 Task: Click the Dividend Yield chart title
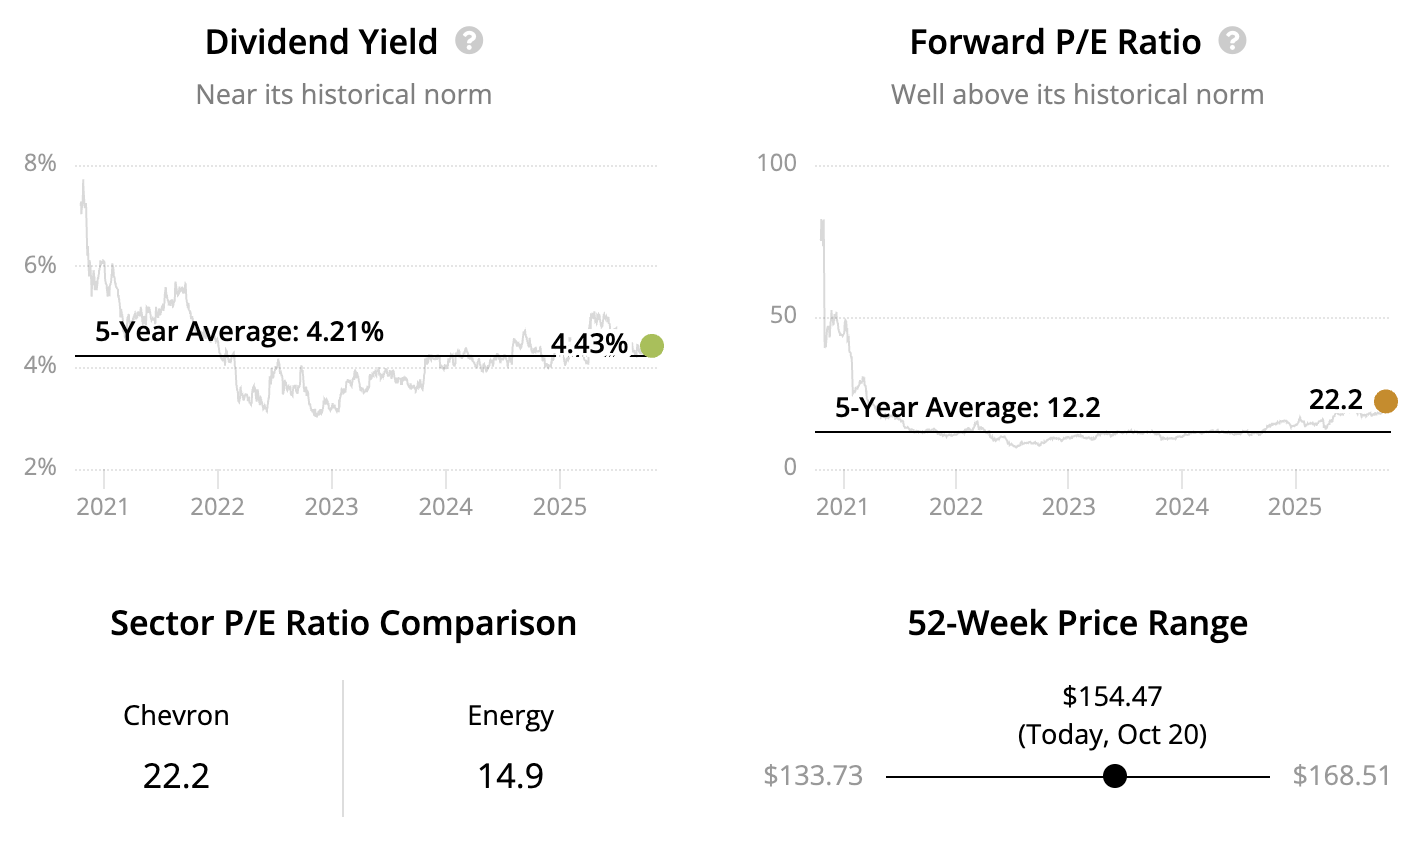[x=321, y=42]
